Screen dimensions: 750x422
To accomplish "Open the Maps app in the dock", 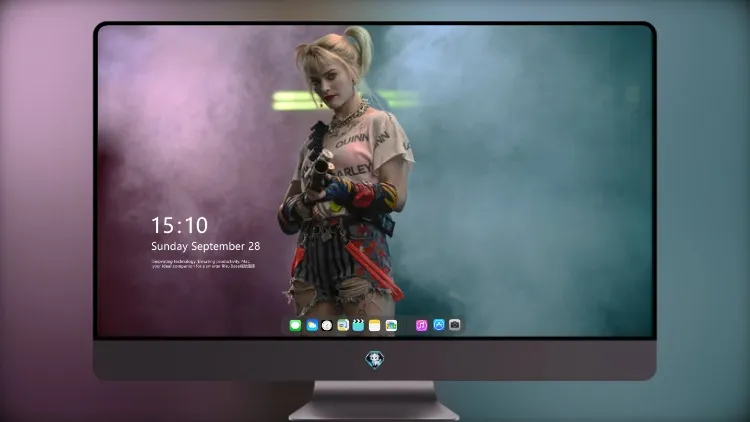I will click(343, 325).
